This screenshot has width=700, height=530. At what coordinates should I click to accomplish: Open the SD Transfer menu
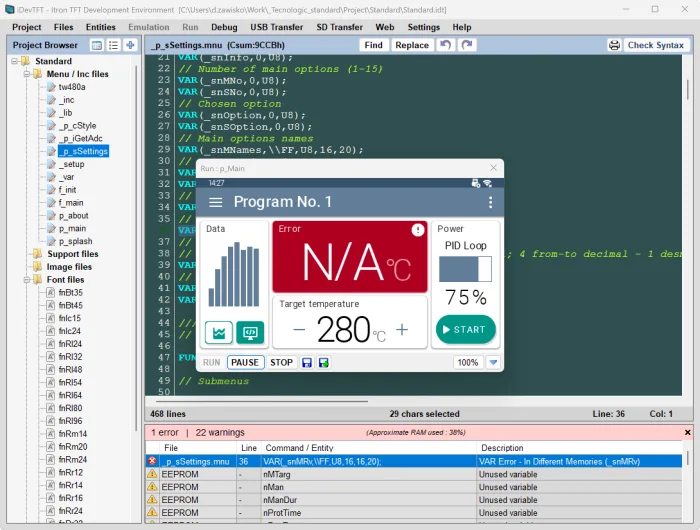339,27
